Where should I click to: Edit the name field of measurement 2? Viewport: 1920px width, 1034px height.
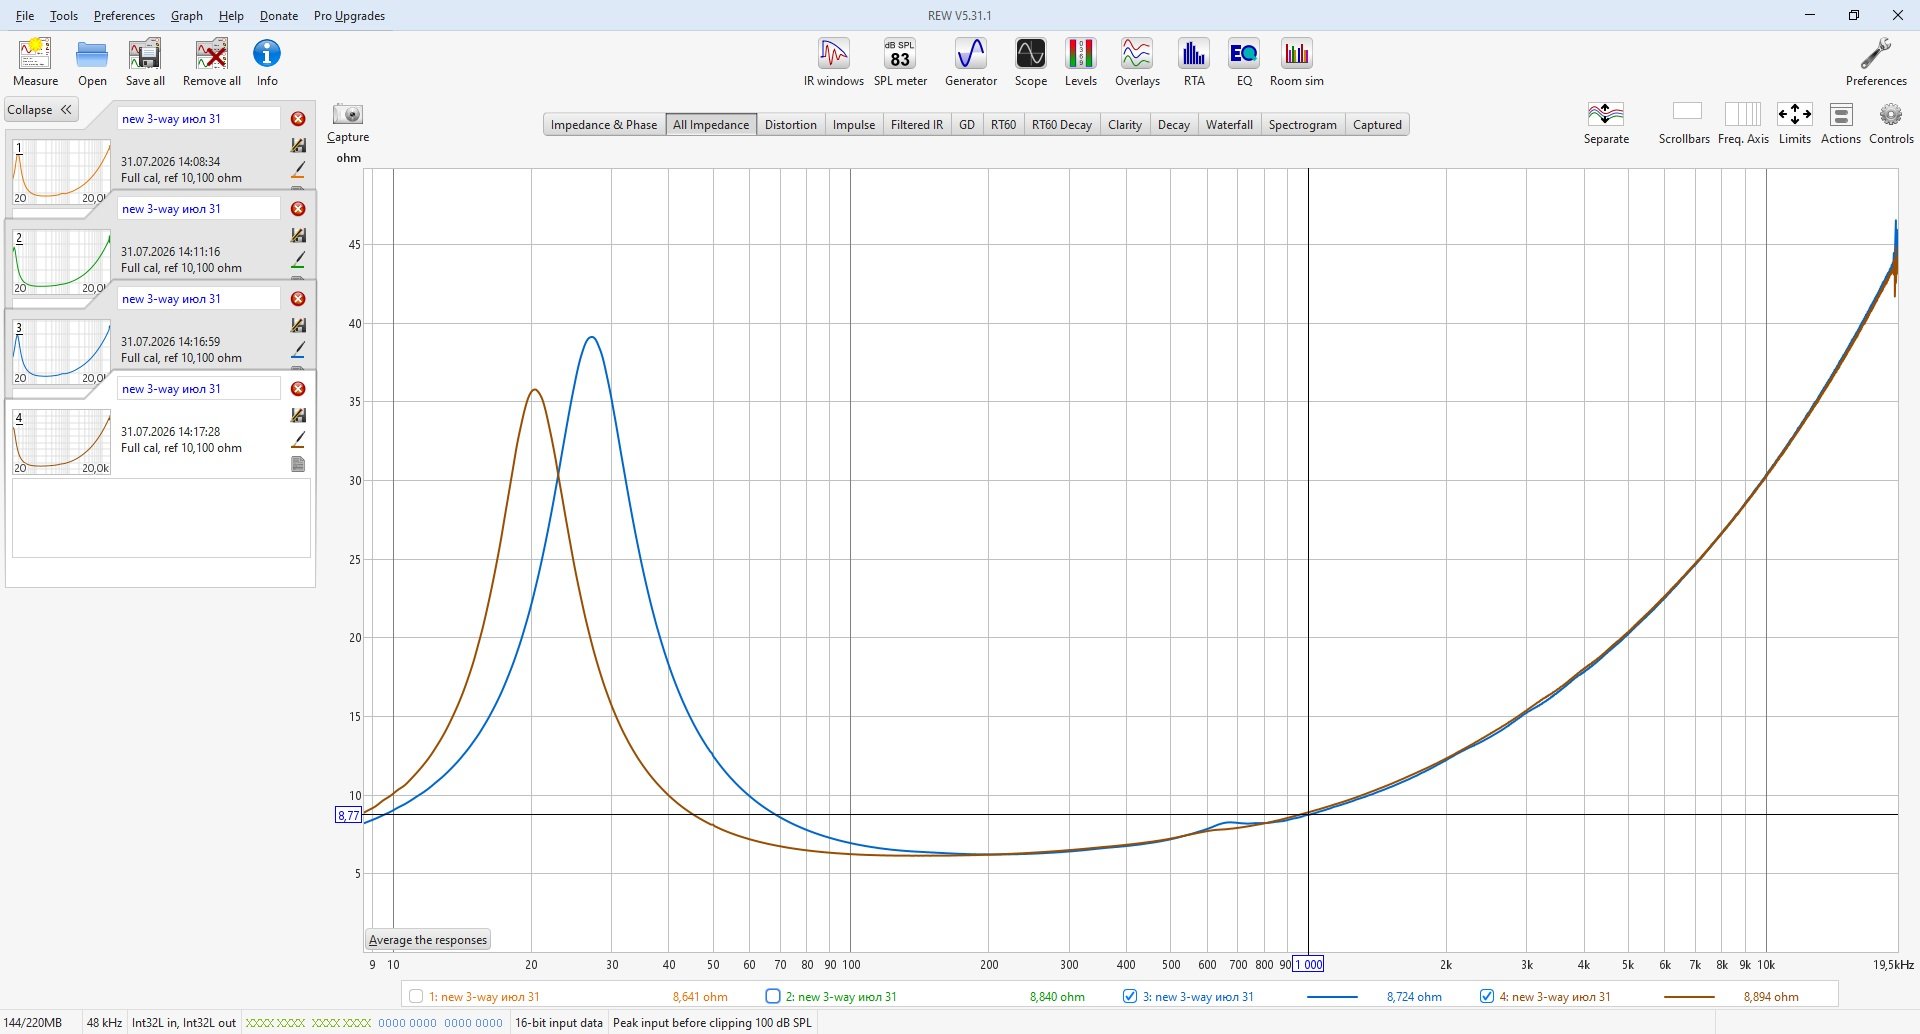pyautogui.click(x=199, y=209)
